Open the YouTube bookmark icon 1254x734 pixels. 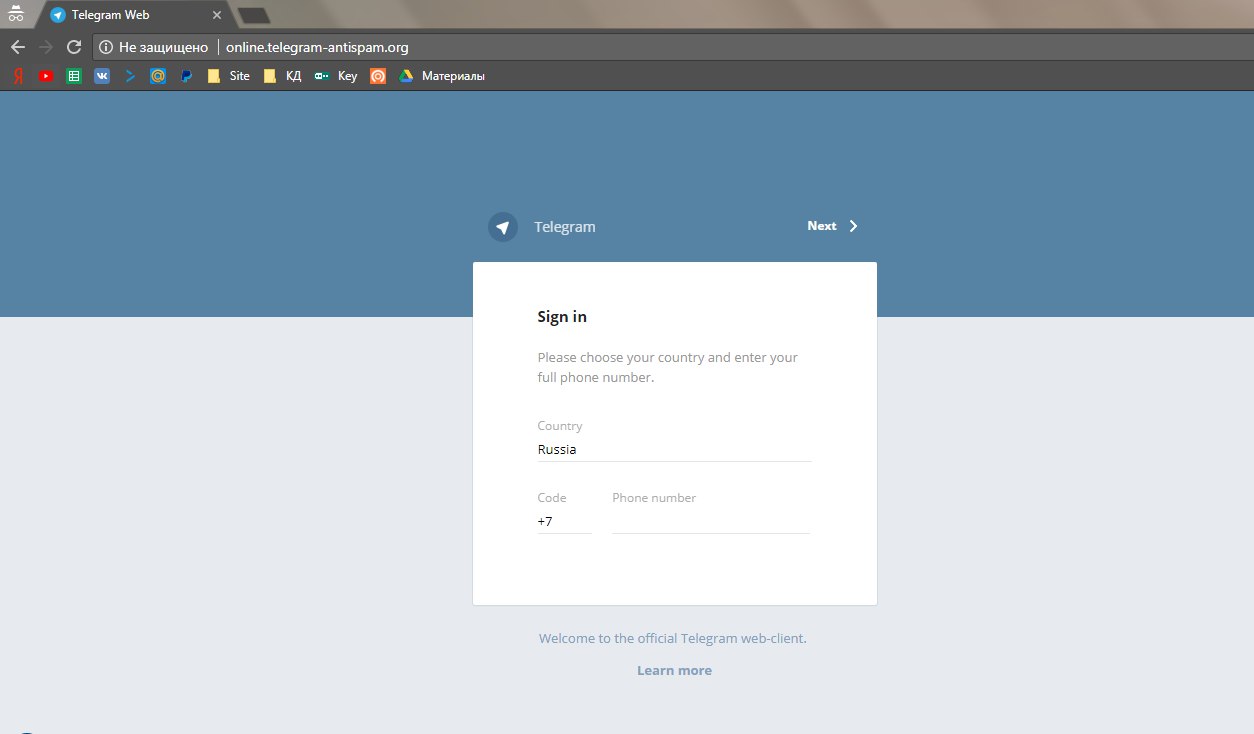[x=46, y=76]
